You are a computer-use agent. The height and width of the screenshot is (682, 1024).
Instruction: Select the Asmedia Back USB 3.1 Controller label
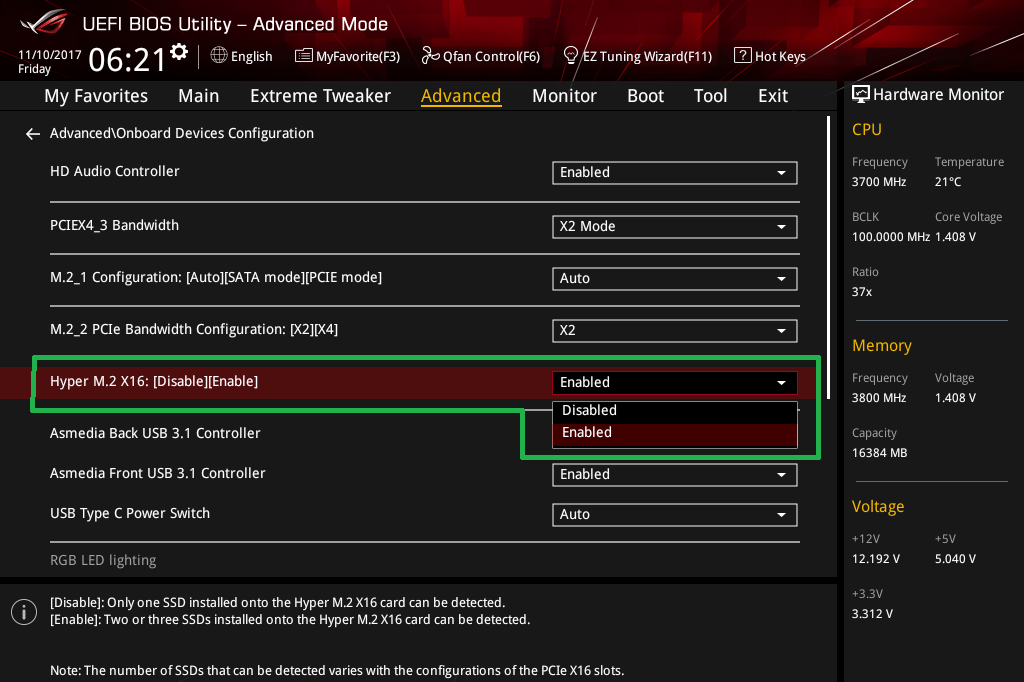[x=155, y=434]
